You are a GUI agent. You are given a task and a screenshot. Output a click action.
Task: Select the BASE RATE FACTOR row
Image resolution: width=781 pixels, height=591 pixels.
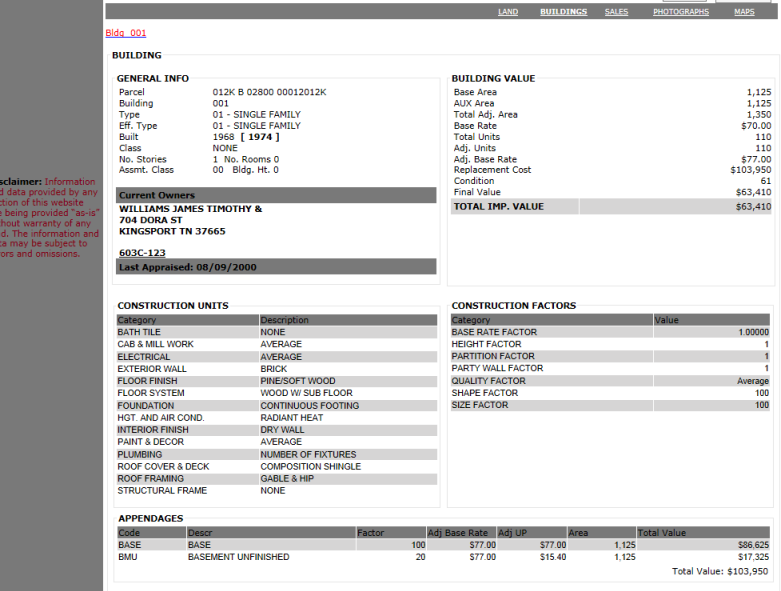point(610,332)
